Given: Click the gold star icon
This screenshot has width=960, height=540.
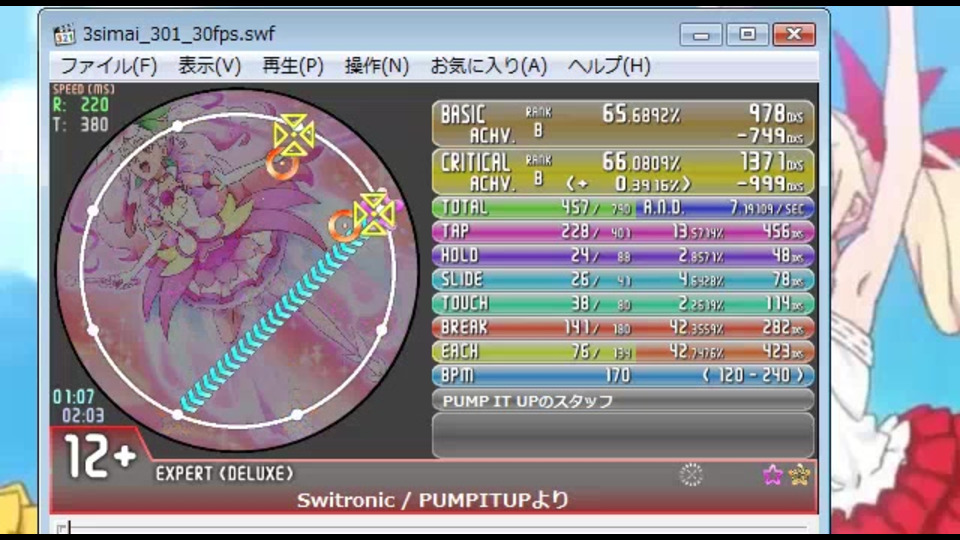Looking at the screenshot, I should 800,474.
